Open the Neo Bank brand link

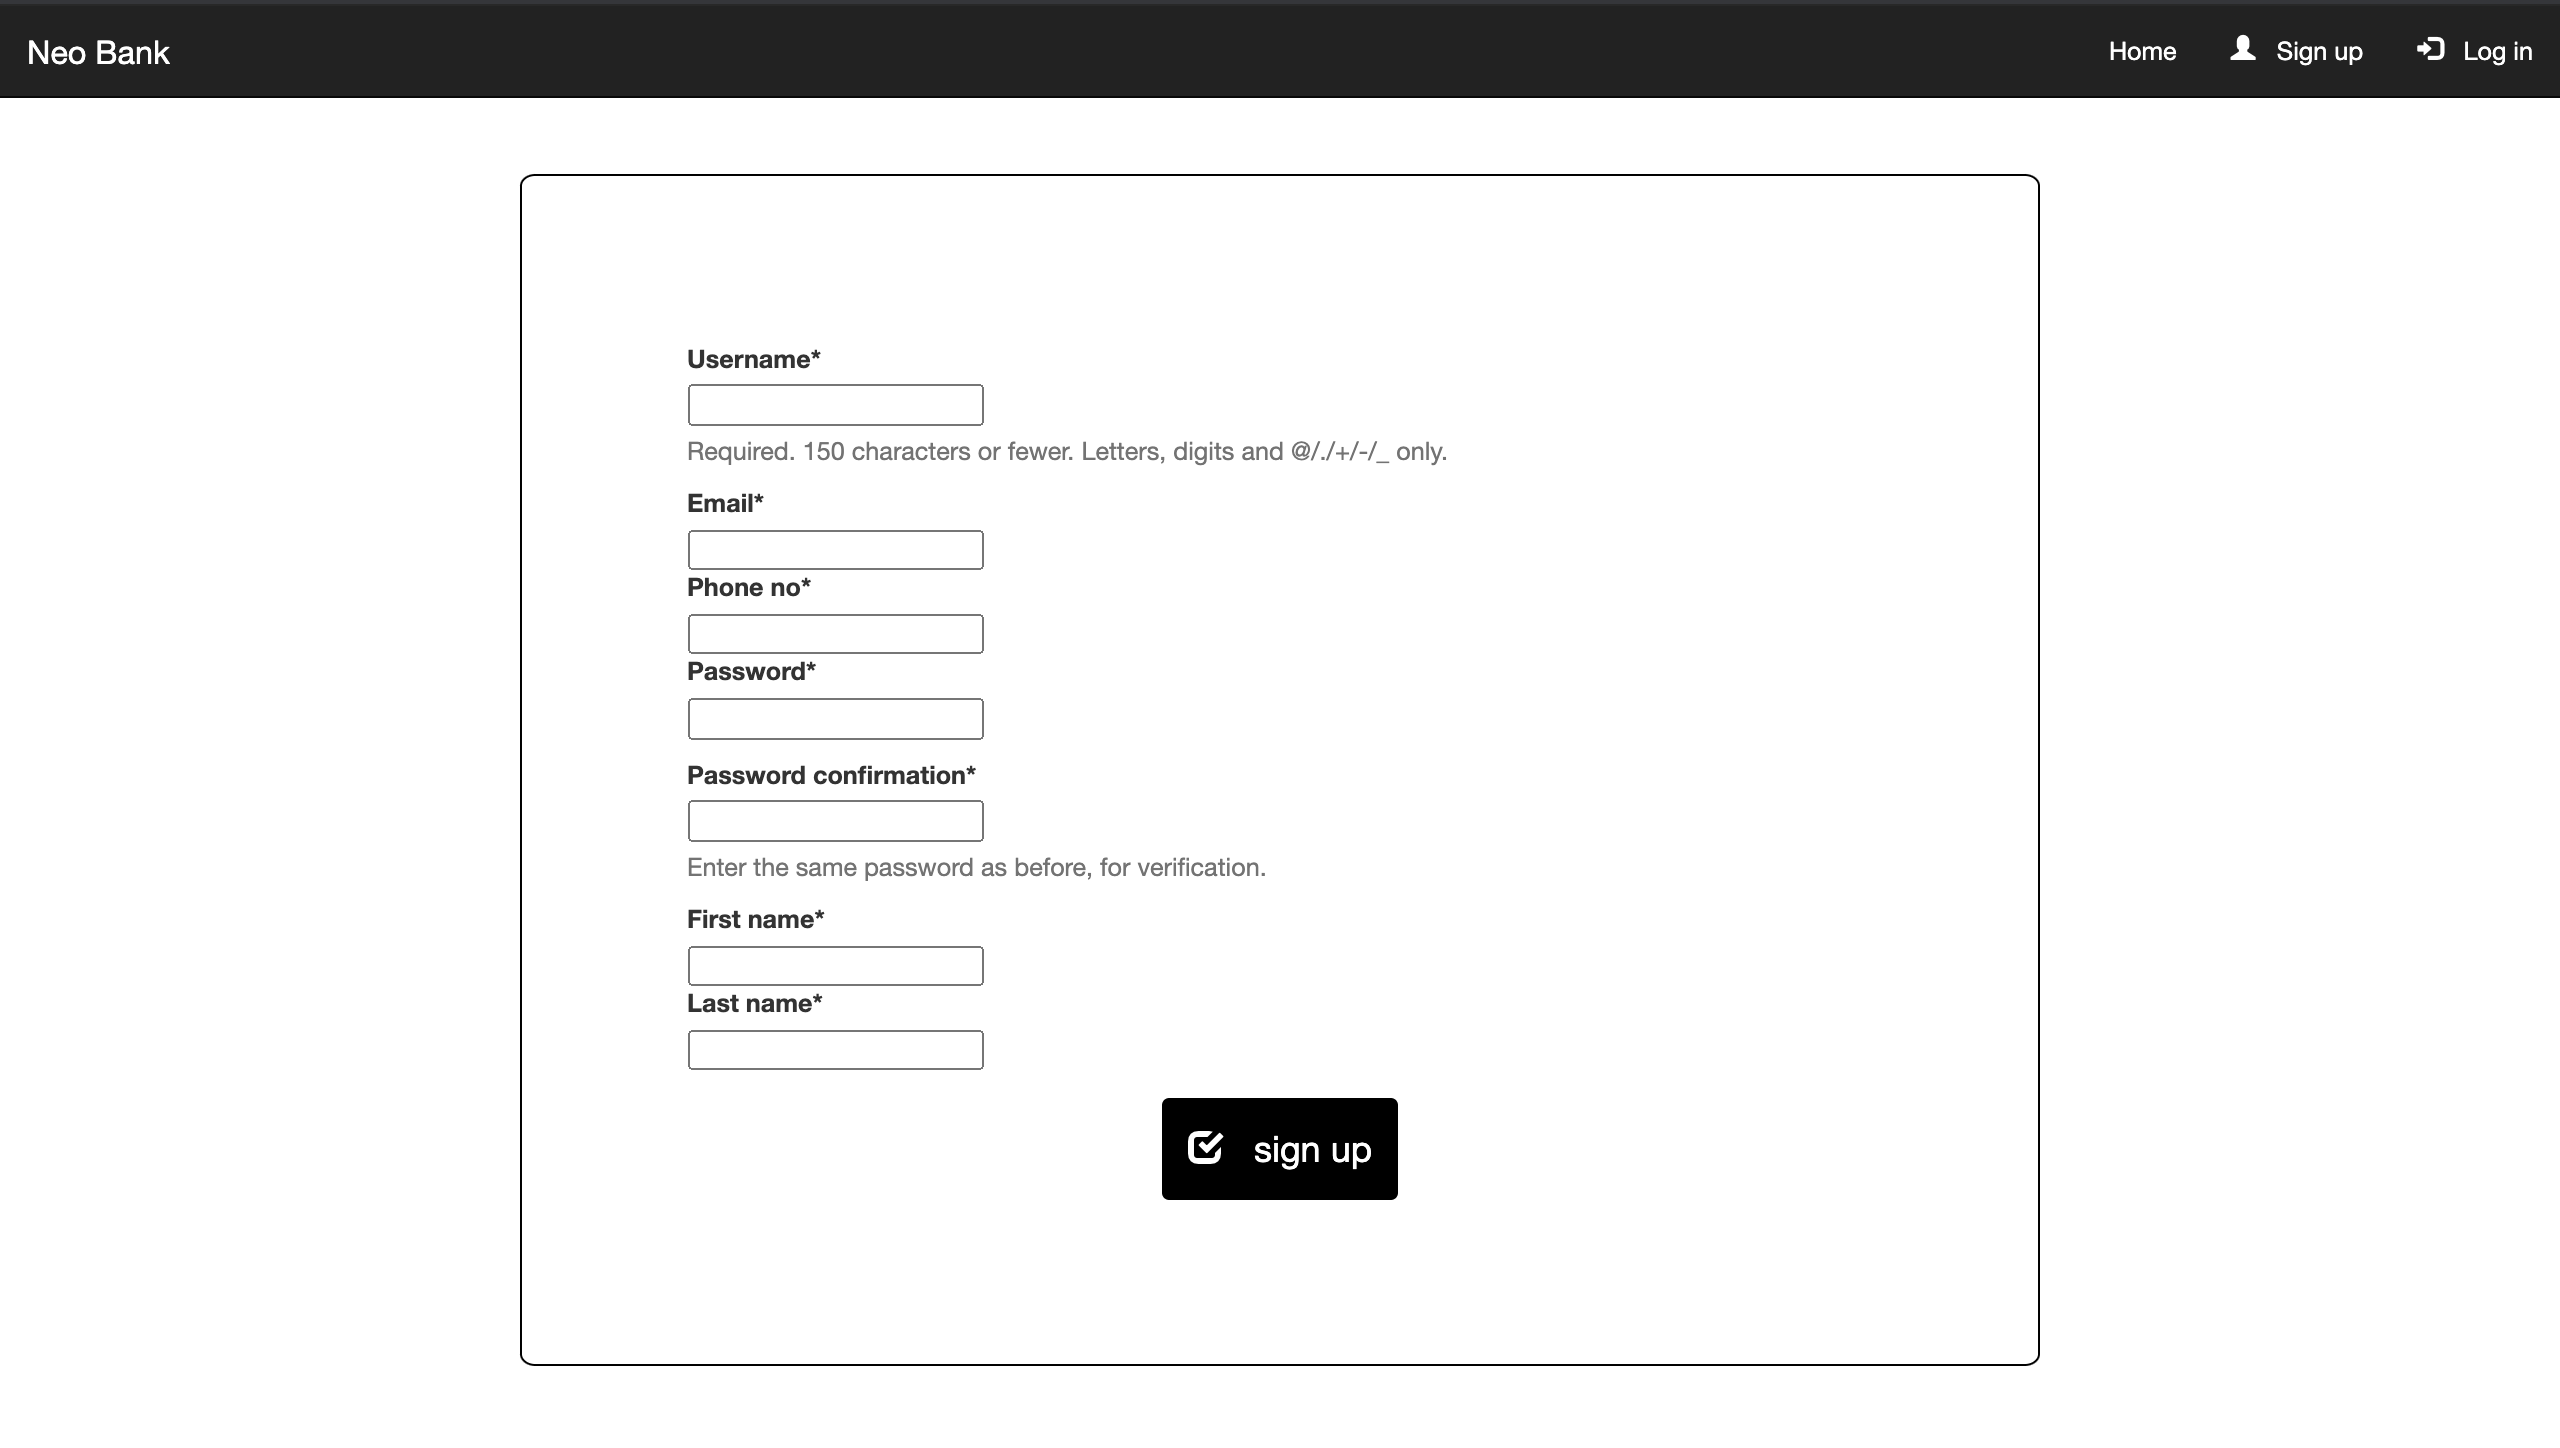click(98, 52)
